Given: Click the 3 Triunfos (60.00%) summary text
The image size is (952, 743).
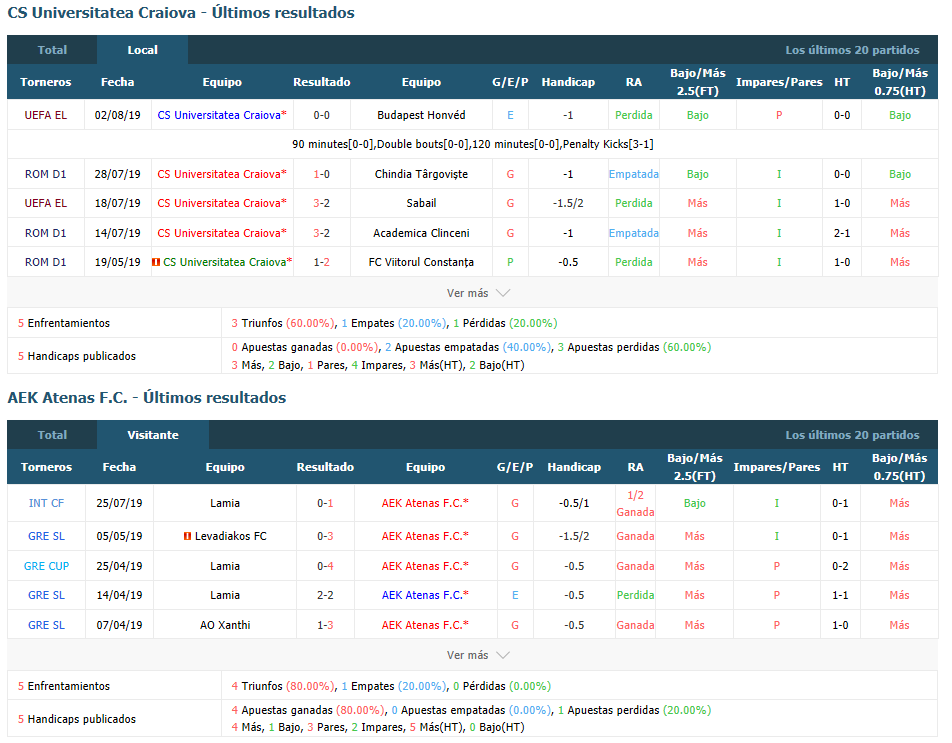Looking at the screenshot, I should point(283,323).
